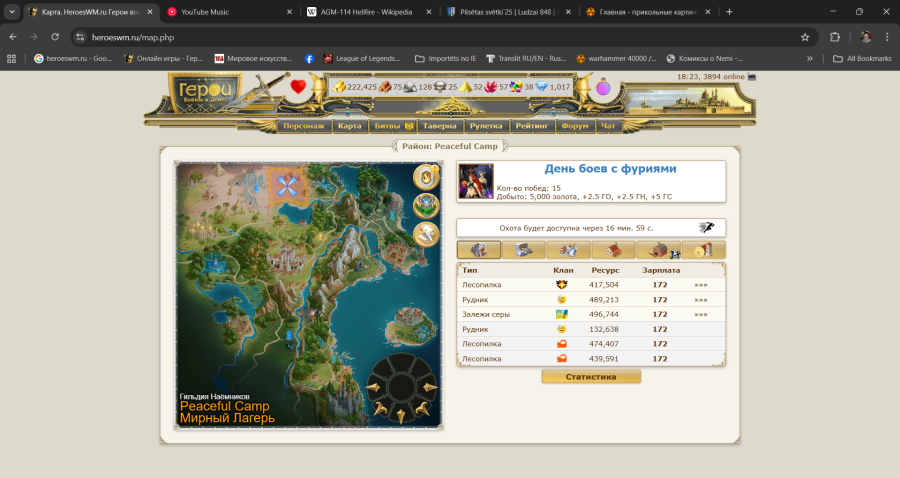Click the wood logs resource icon
This screenshot has height=478, width=900.
(x=385, y=87)
